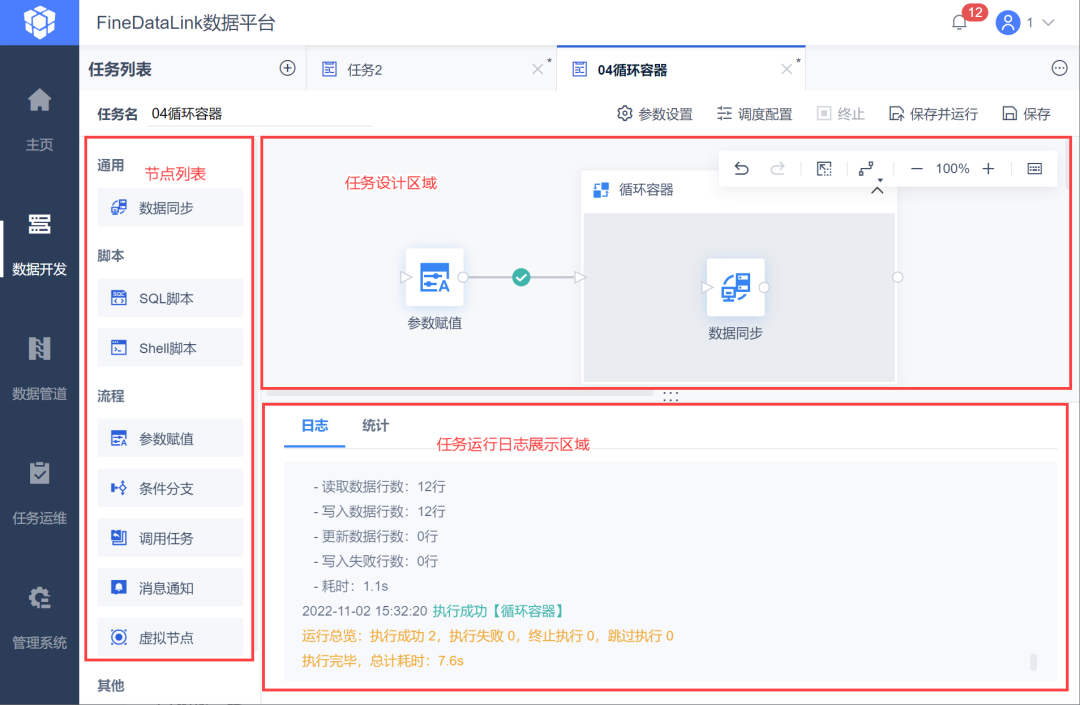The image size is (1080, 705).
Task: Open 参数设置 parameter settings
Action: pyautogui.click(x=655, y=114)
